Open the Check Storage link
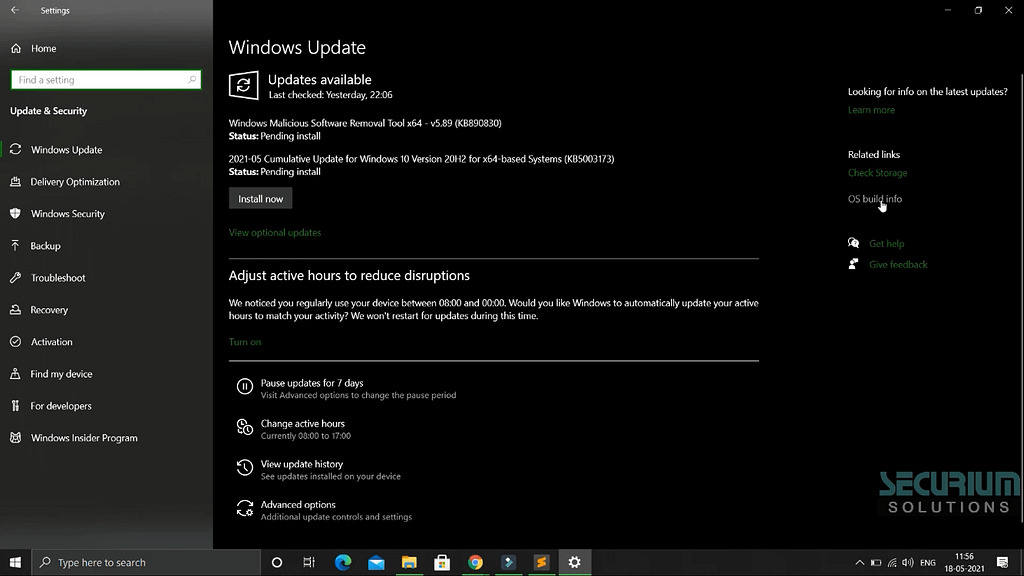This screenshot has width=1024, height=576. [x=878, y=173]
